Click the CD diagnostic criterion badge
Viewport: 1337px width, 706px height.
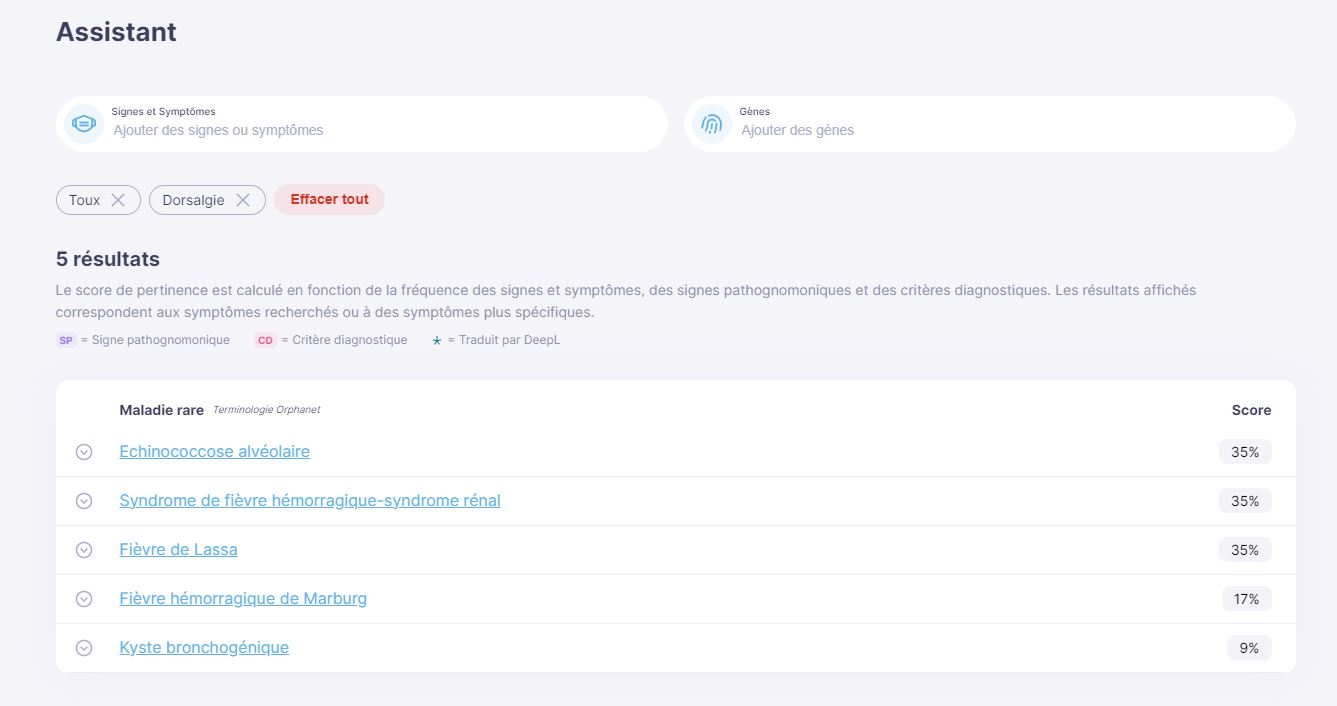tap(265, 340)
